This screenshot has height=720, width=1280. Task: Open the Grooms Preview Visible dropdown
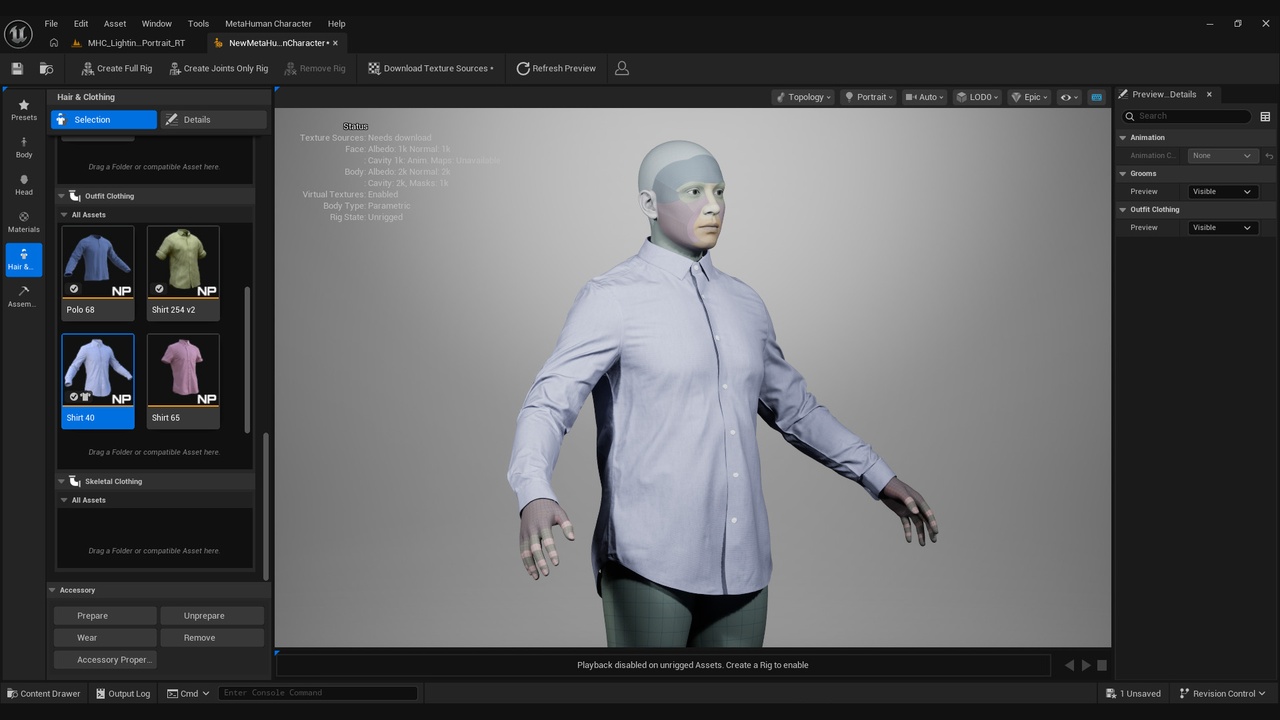pyautogui.click(x=1221, y=191)
